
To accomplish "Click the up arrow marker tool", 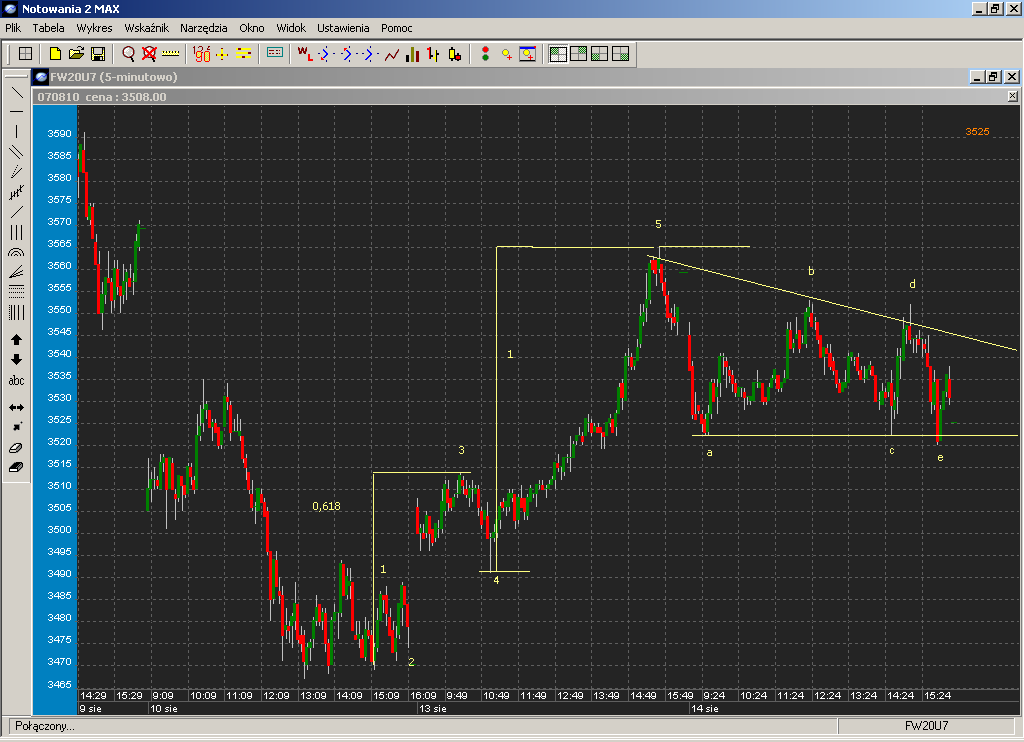I will tap(16, 340).
